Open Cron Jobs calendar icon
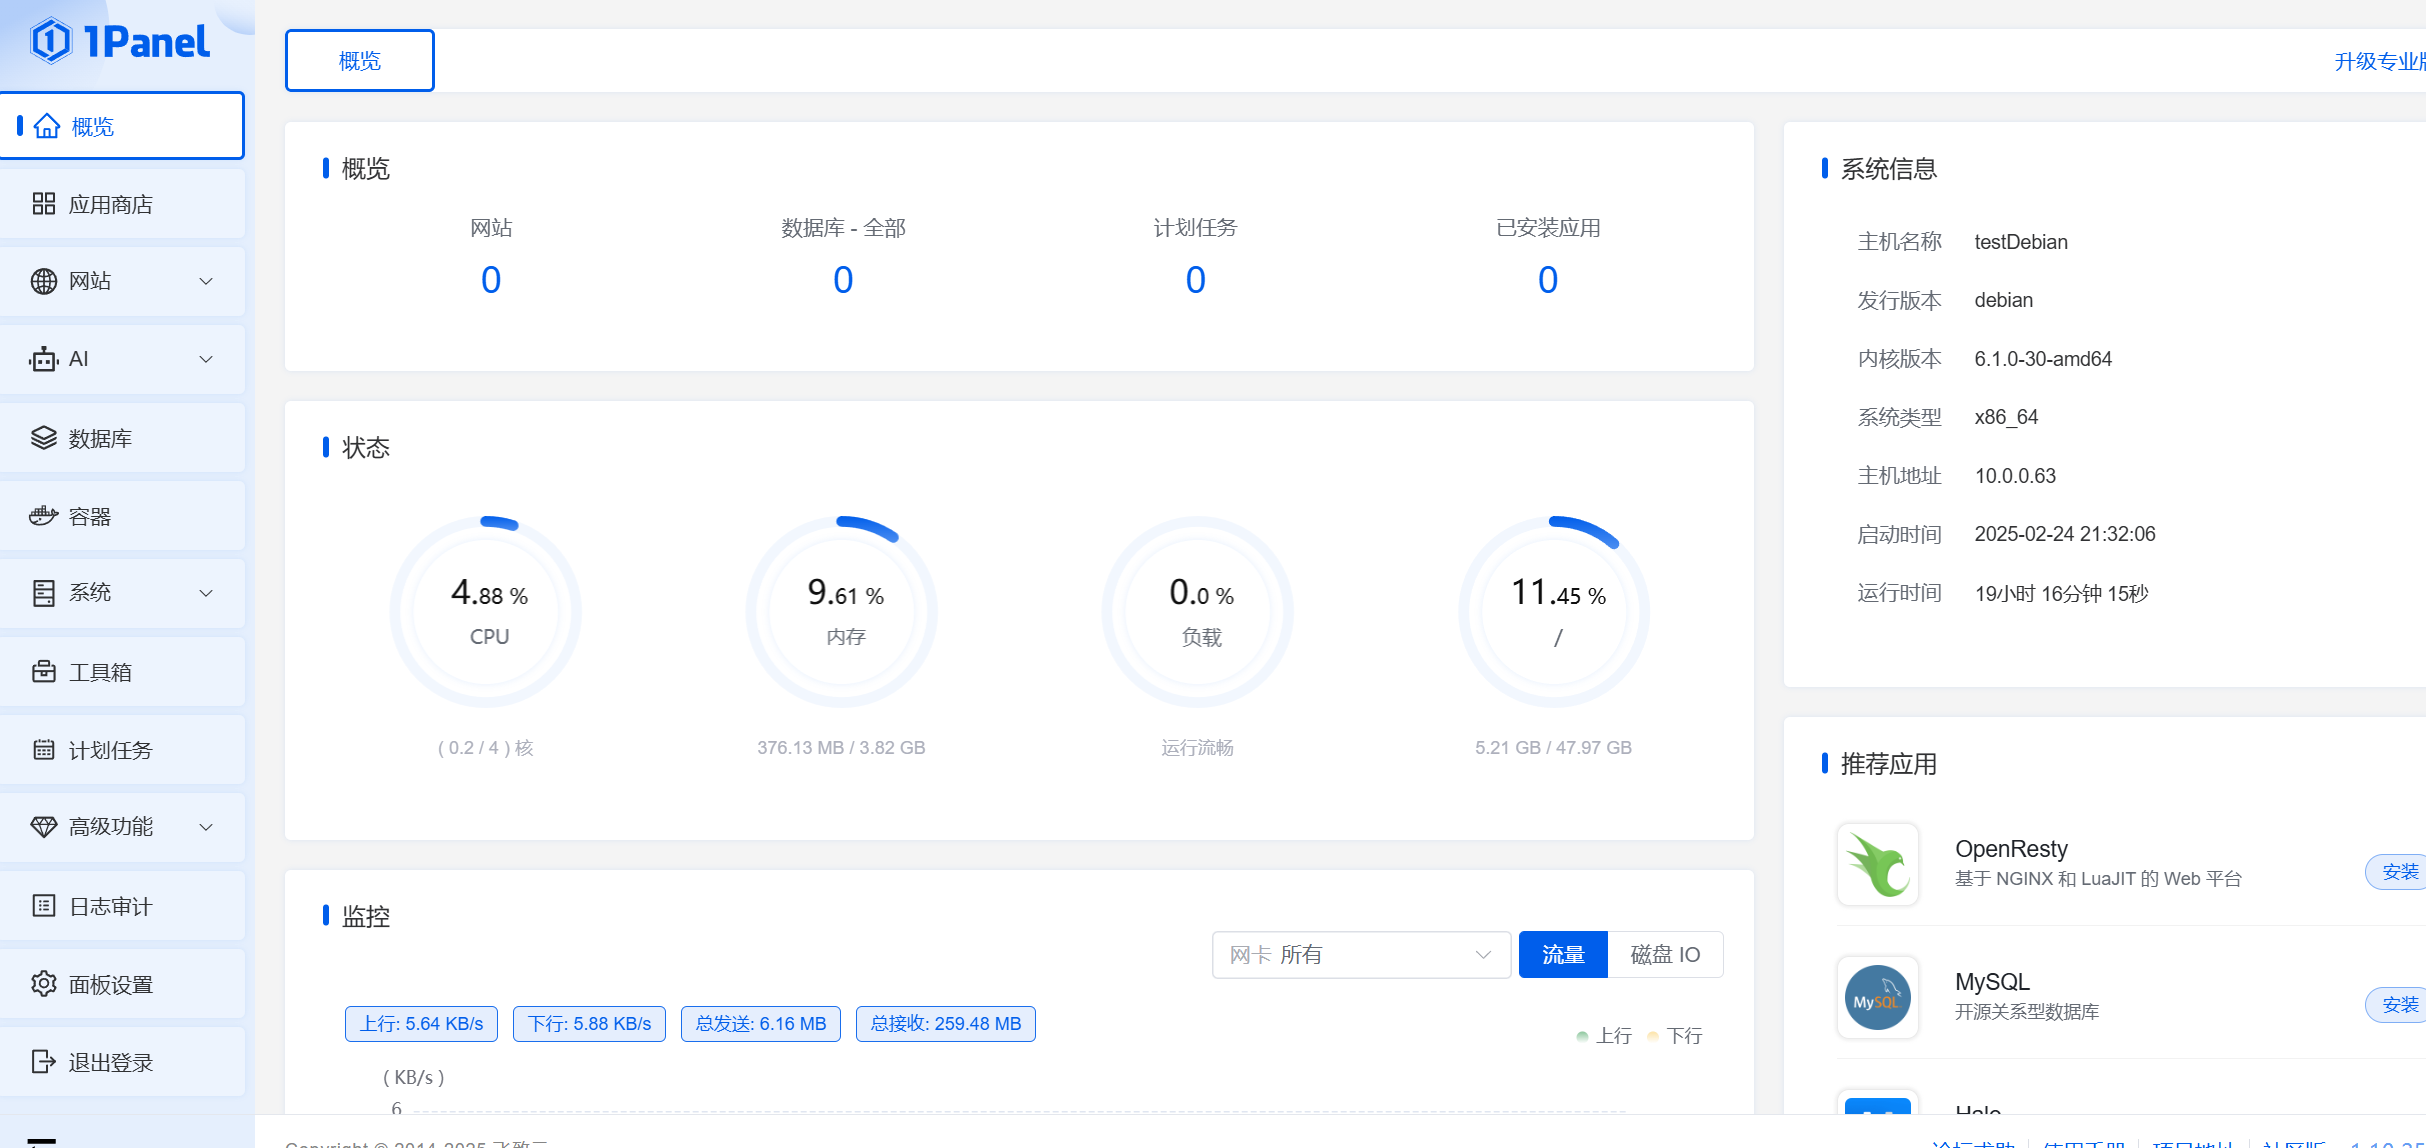 tap(43, 750)
